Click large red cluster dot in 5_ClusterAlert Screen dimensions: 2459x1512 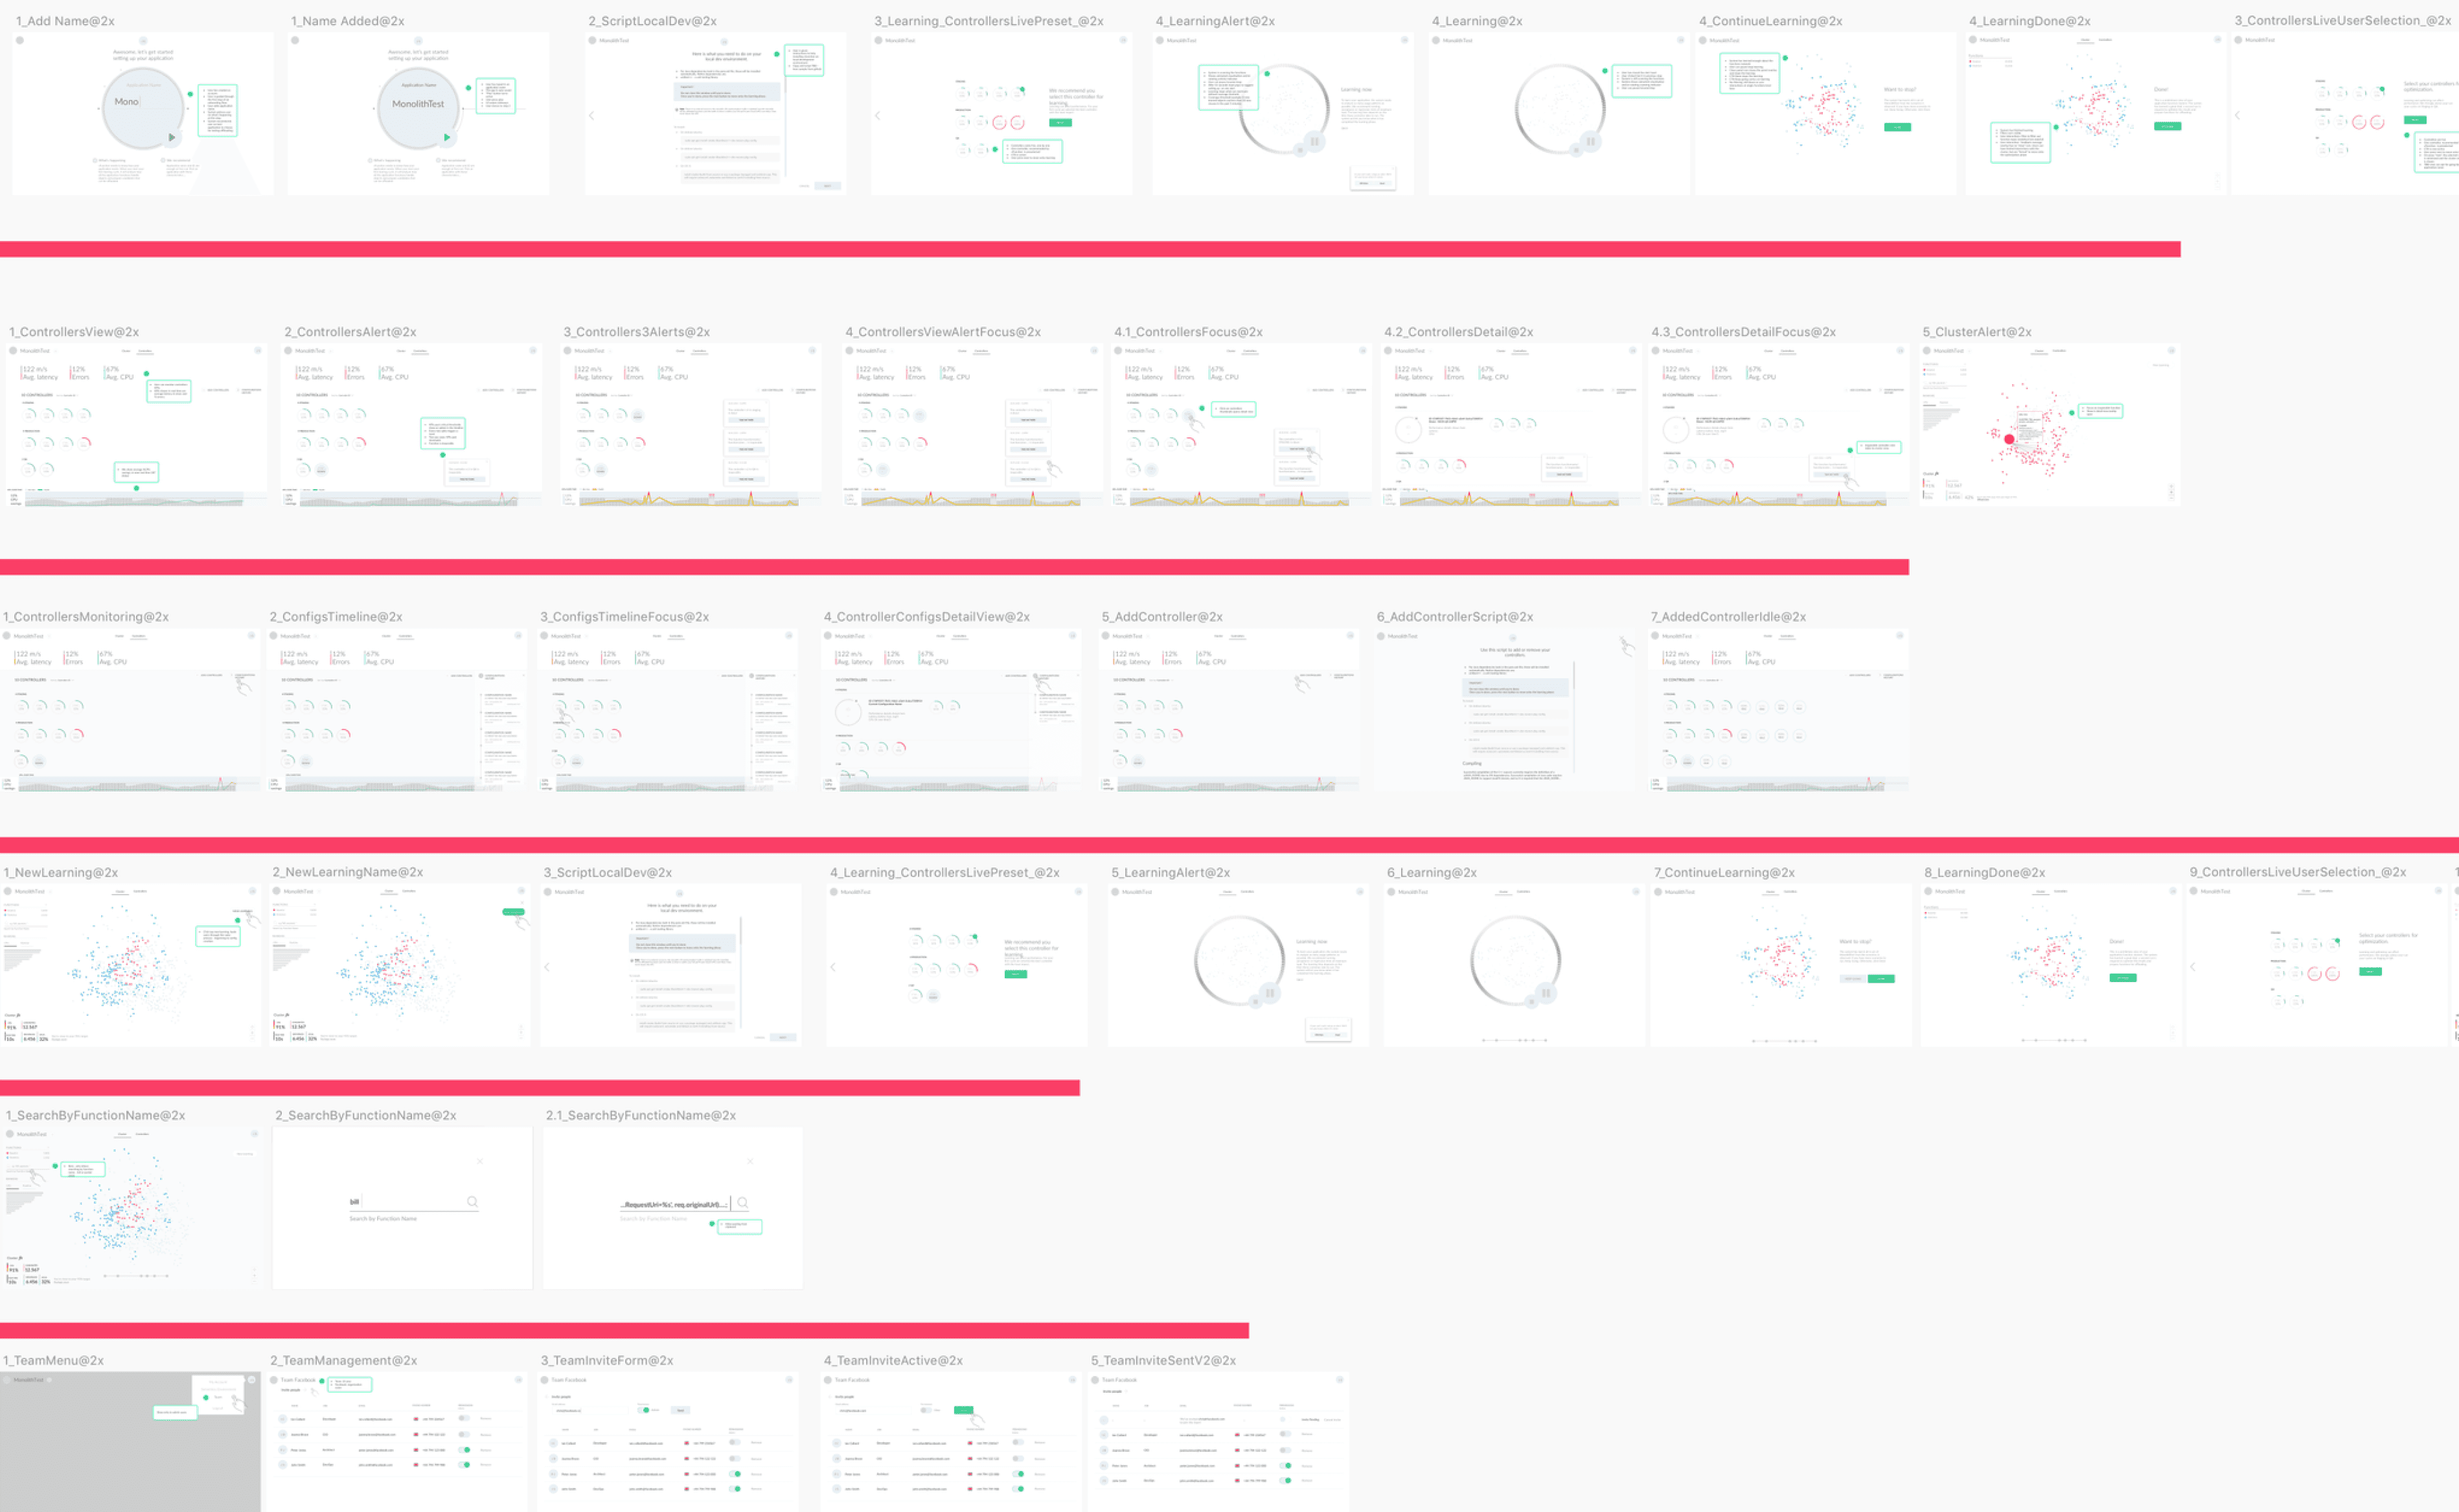[2009, 439]
